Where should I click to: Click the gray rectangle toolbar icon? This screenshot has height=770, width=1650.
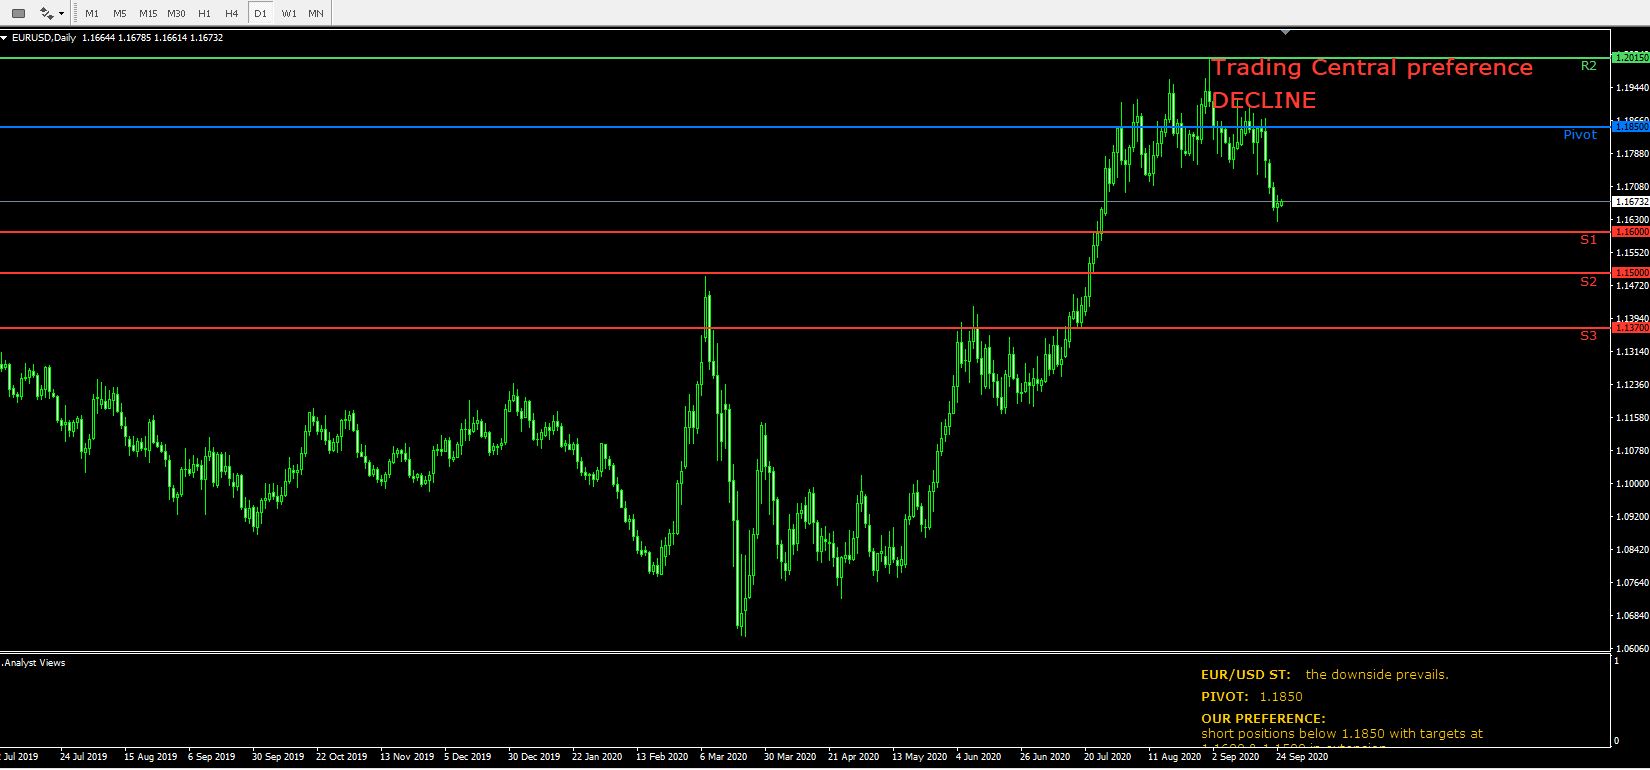point(18,13)
